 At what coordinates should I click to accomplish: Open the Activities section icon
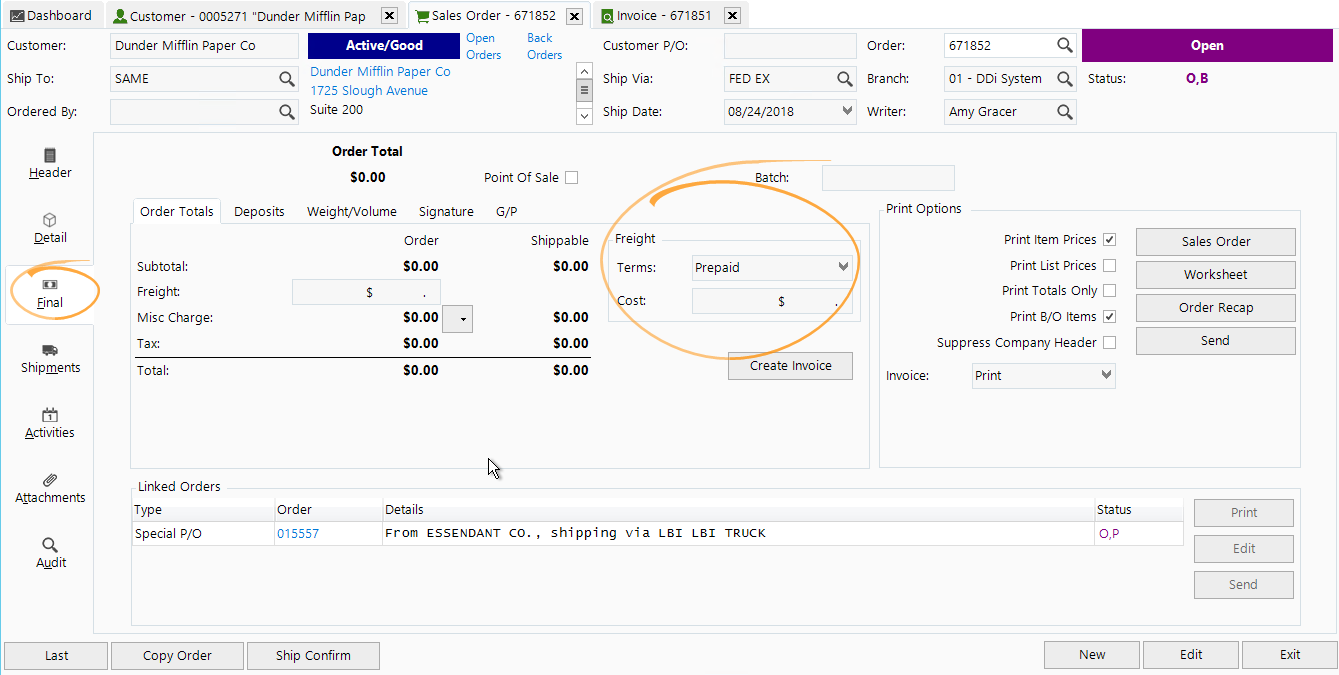coord(49,424)
